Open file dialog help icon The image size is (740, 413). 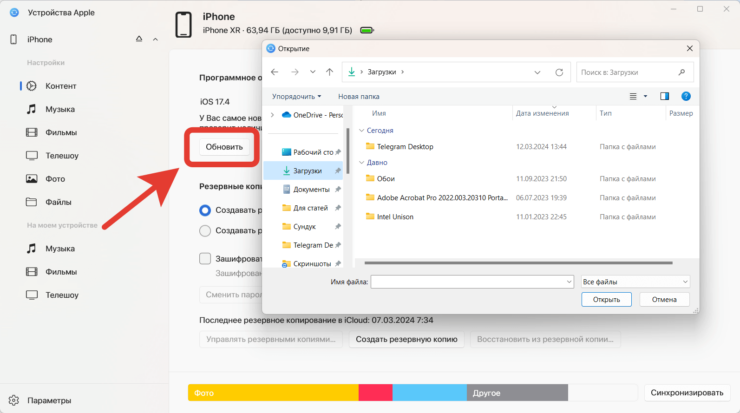click(686, 96)
